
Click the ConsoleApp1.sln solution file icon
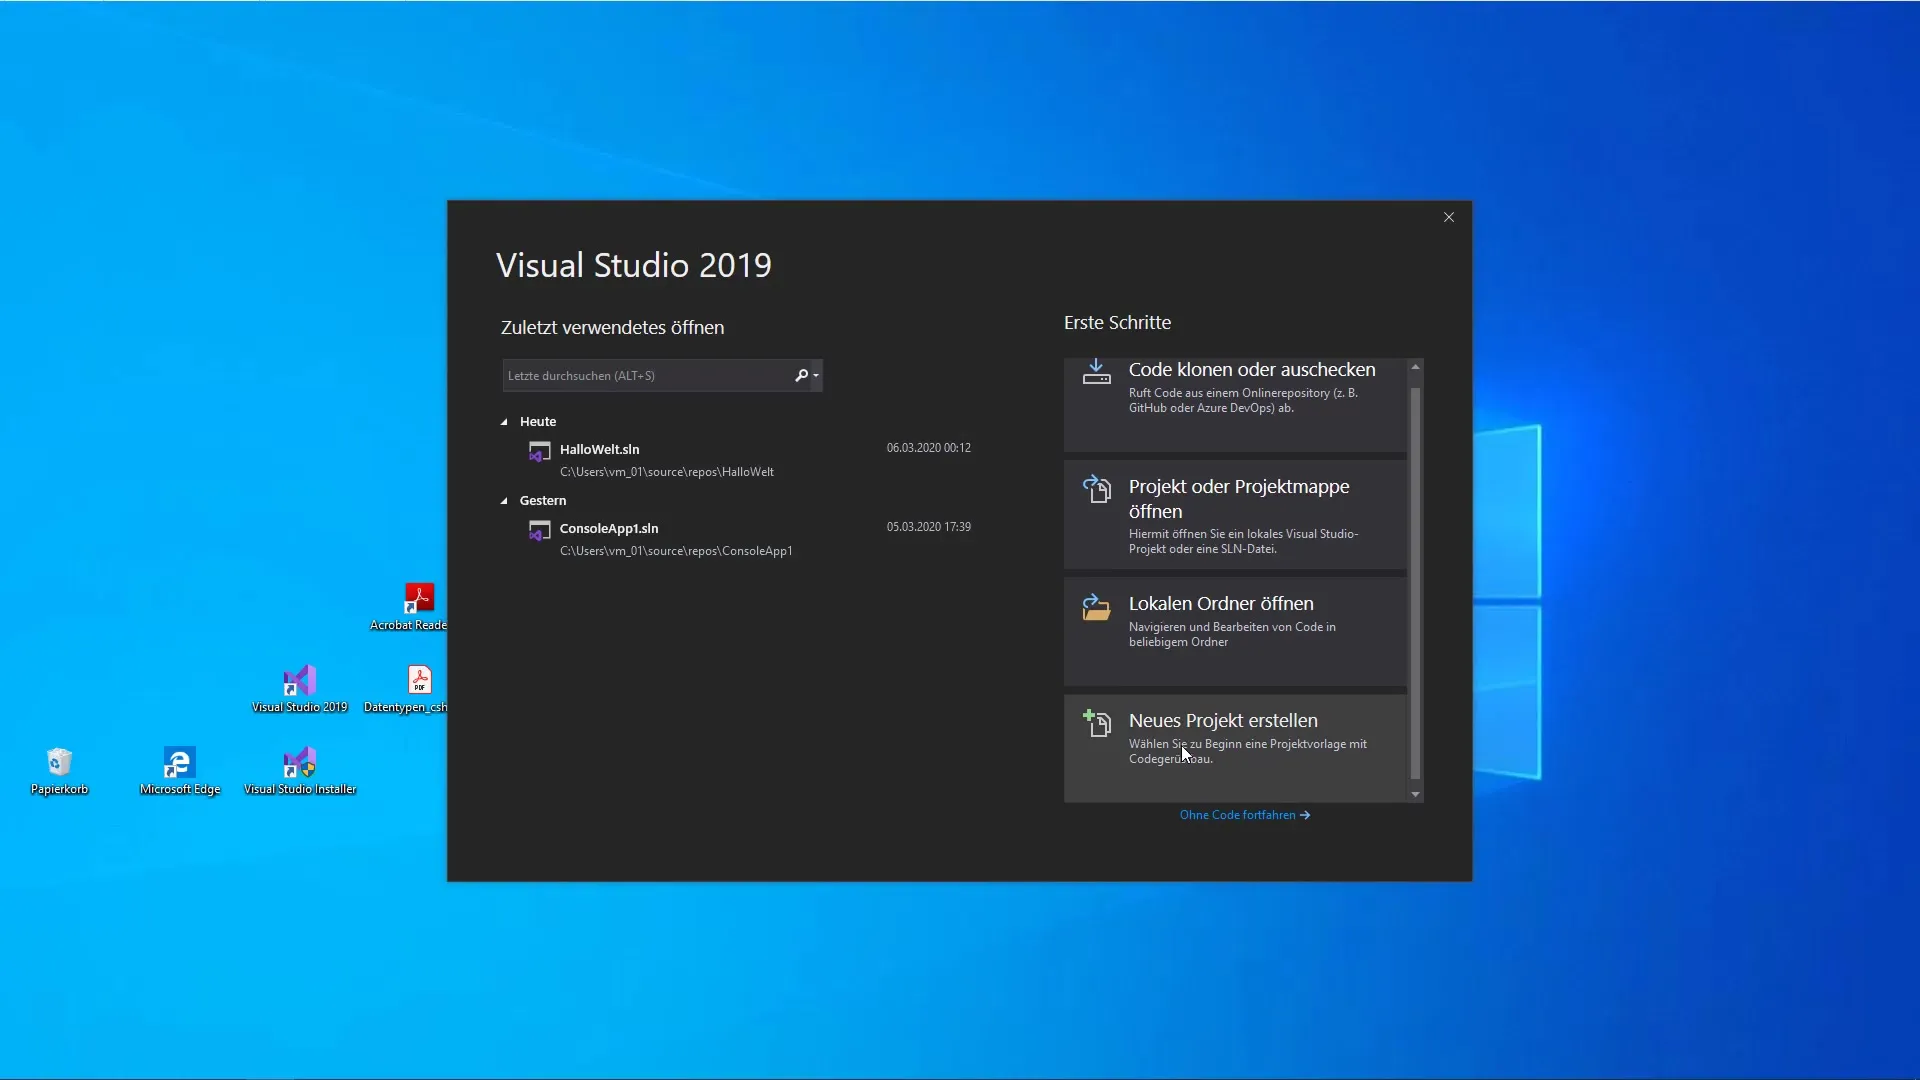(x=539, y=530)
